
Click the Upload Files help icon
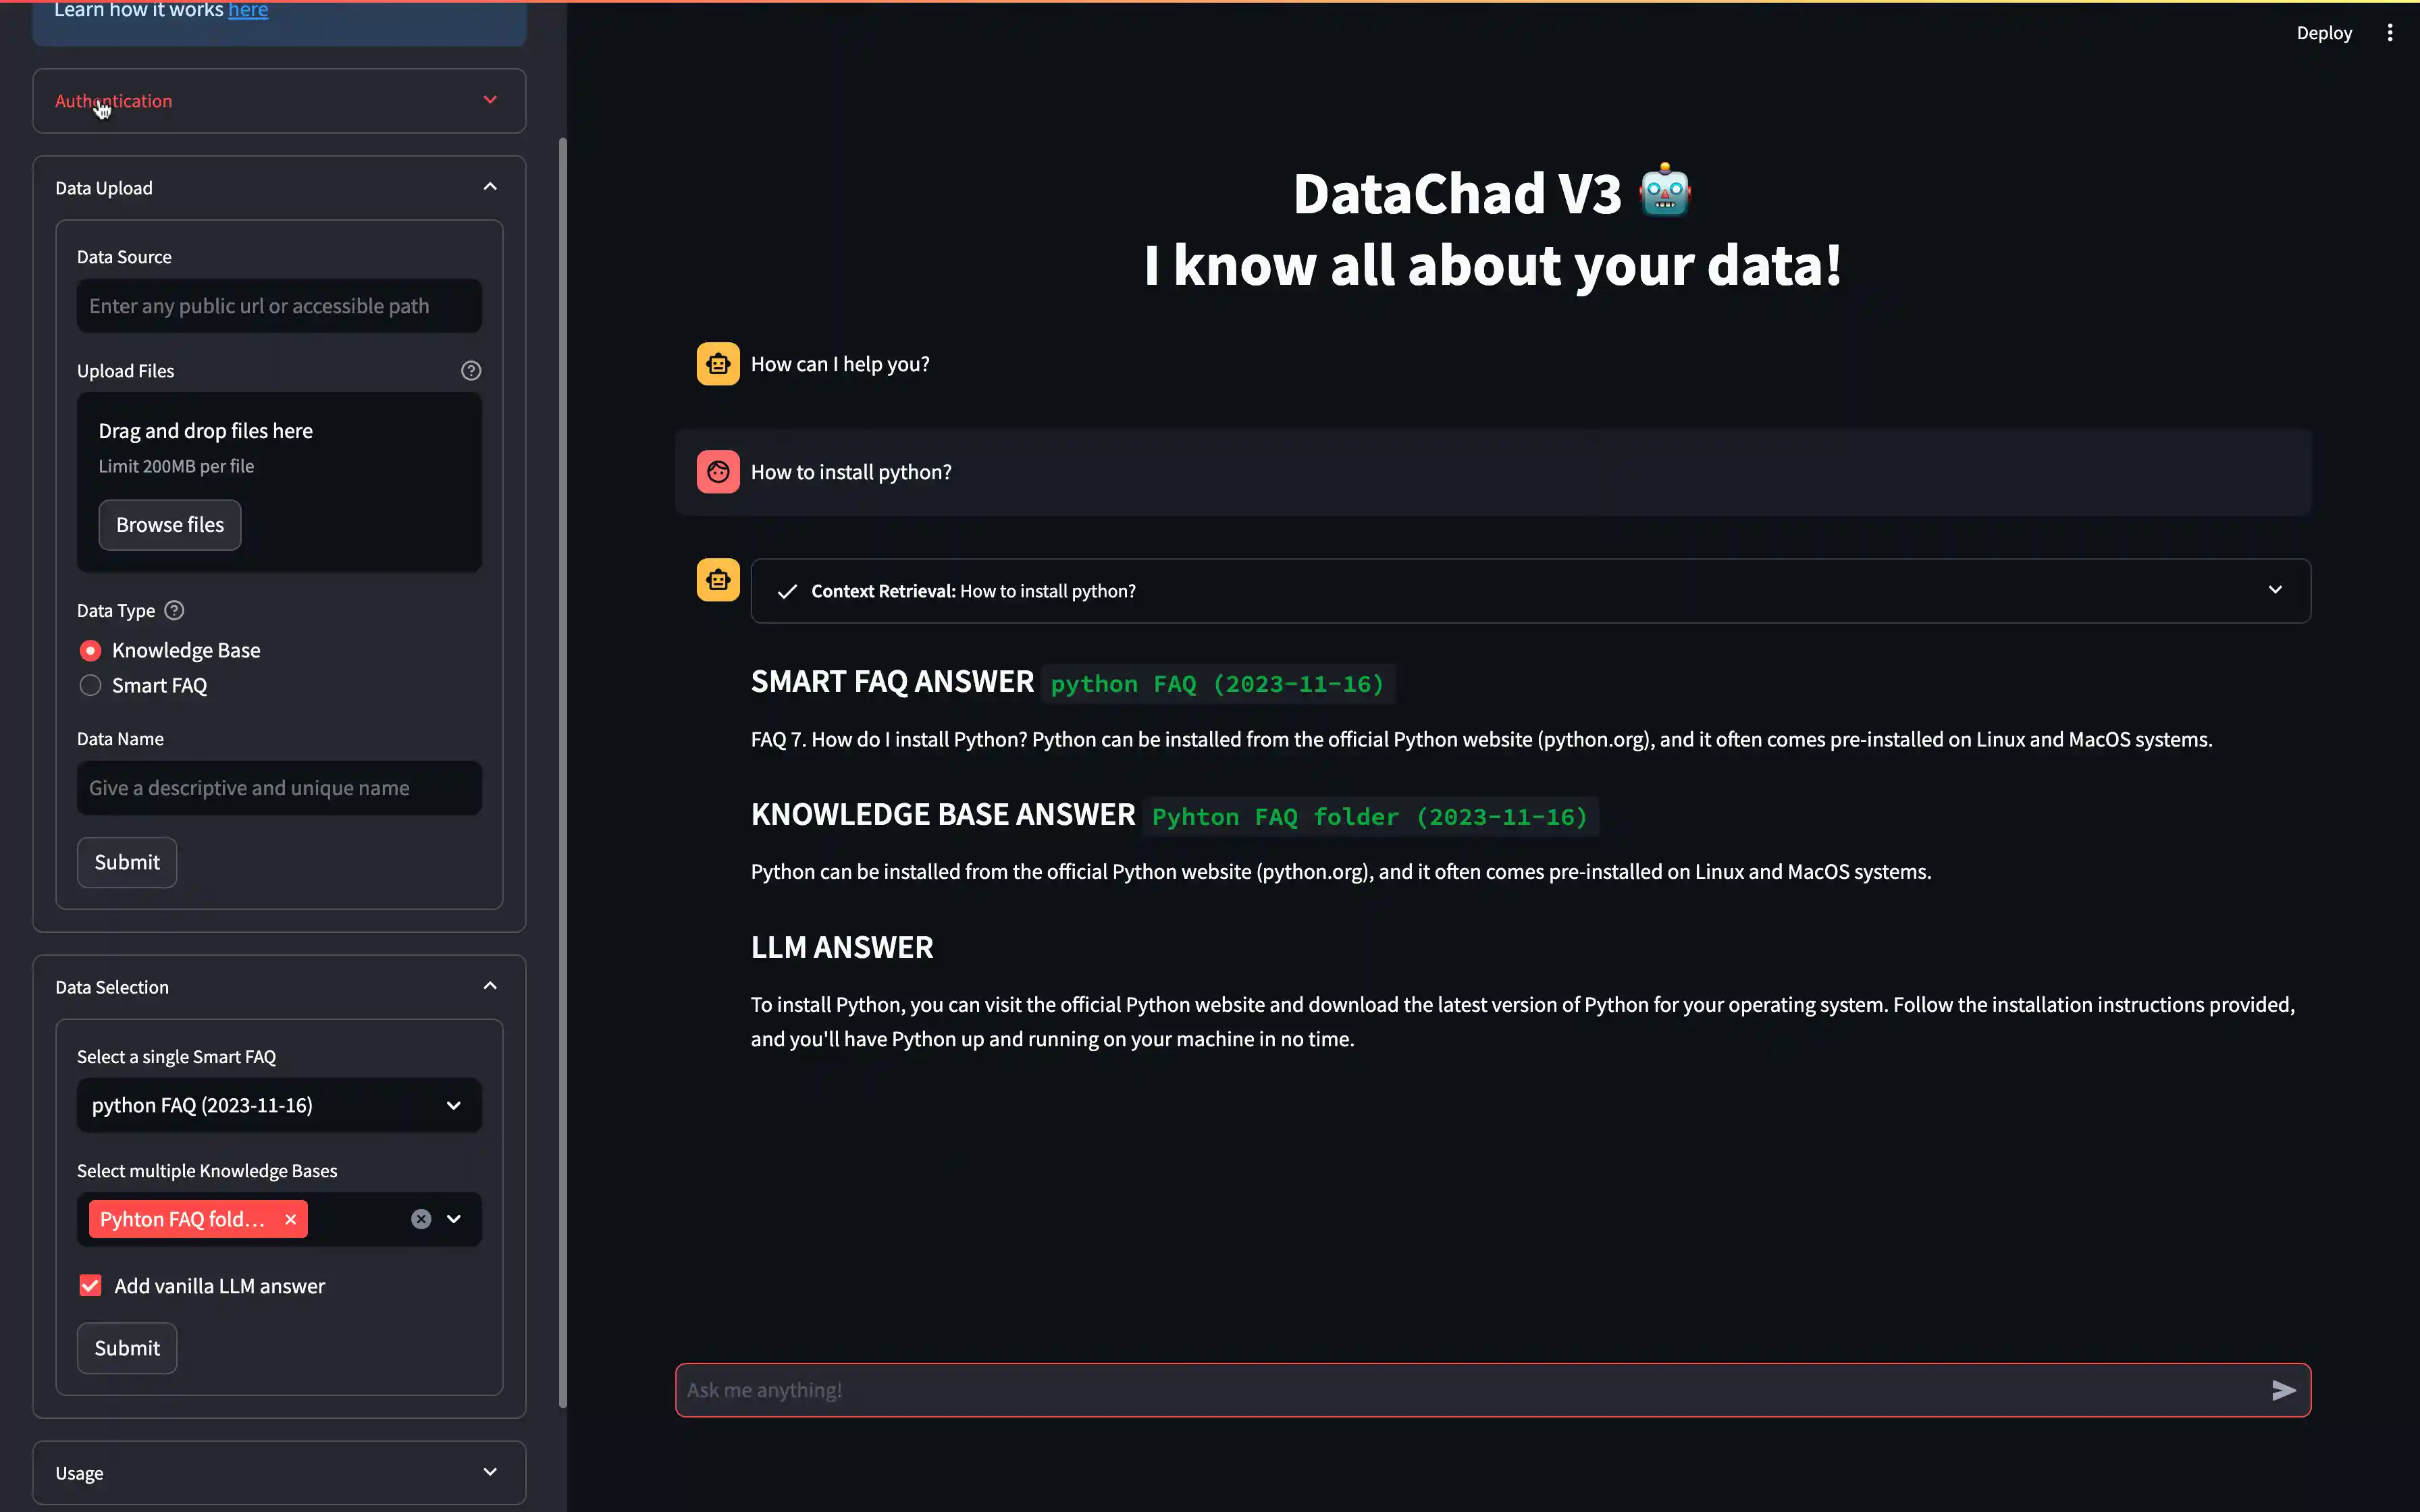471,371
